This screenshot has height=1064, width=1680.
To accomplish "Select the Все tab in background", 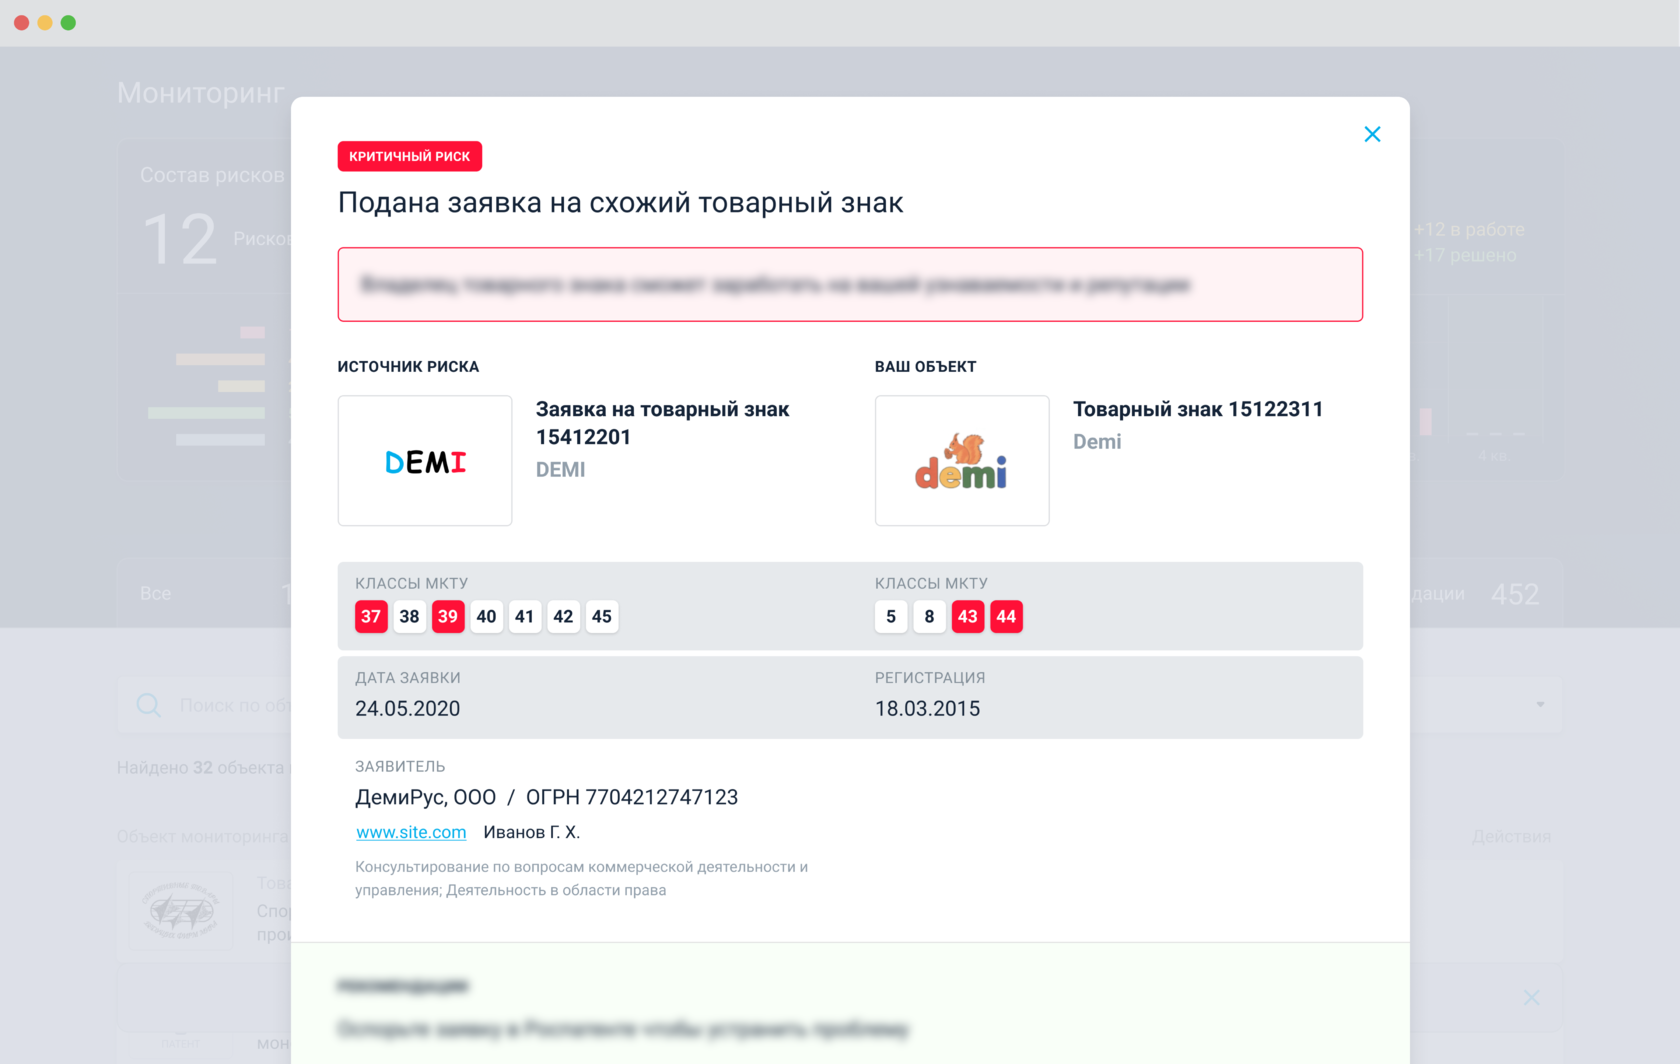I will tap(156, 593).
